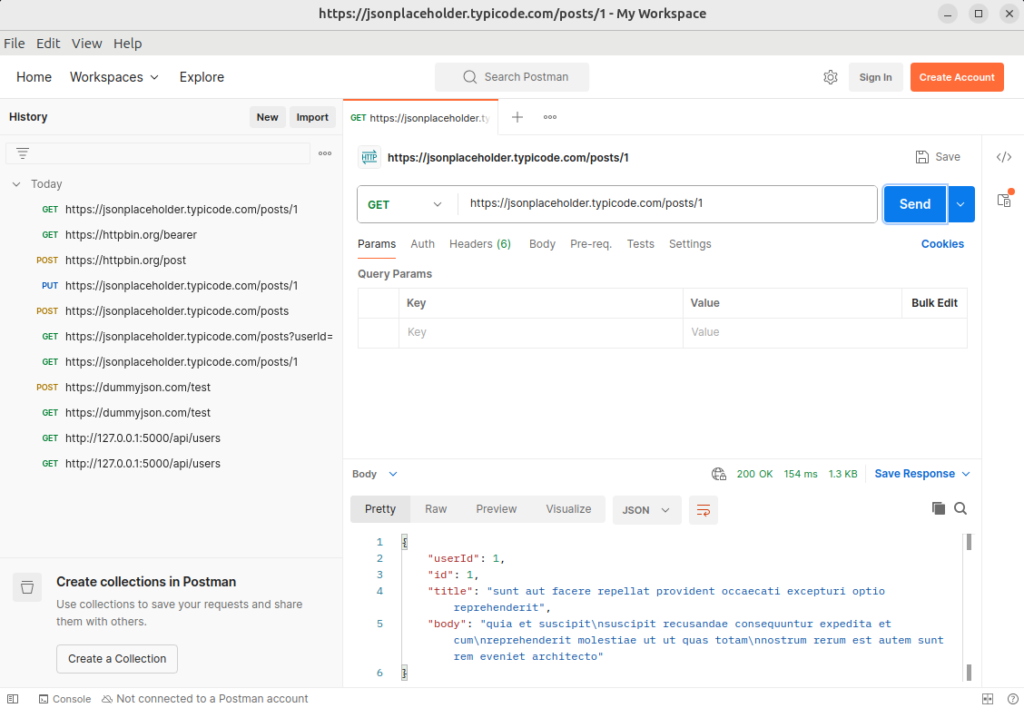Screen dimensions: 1024x708
Task: Open the GET method dropdown
Action: (x=405, y=204)
